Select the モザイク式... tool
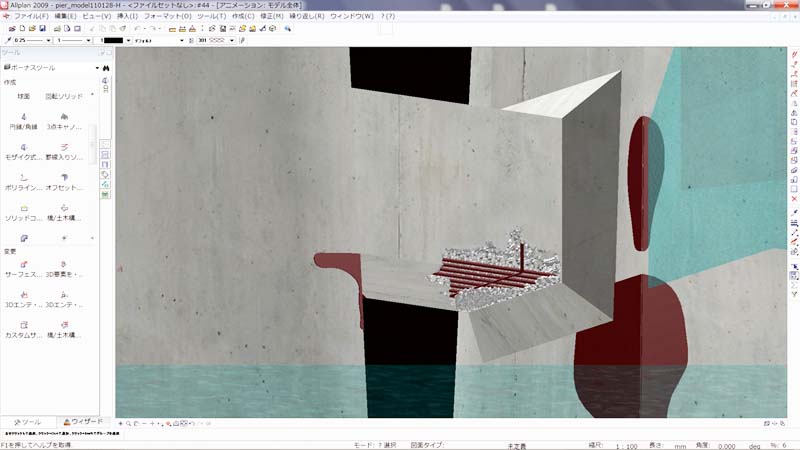The image size is (800, 450). 23,153
